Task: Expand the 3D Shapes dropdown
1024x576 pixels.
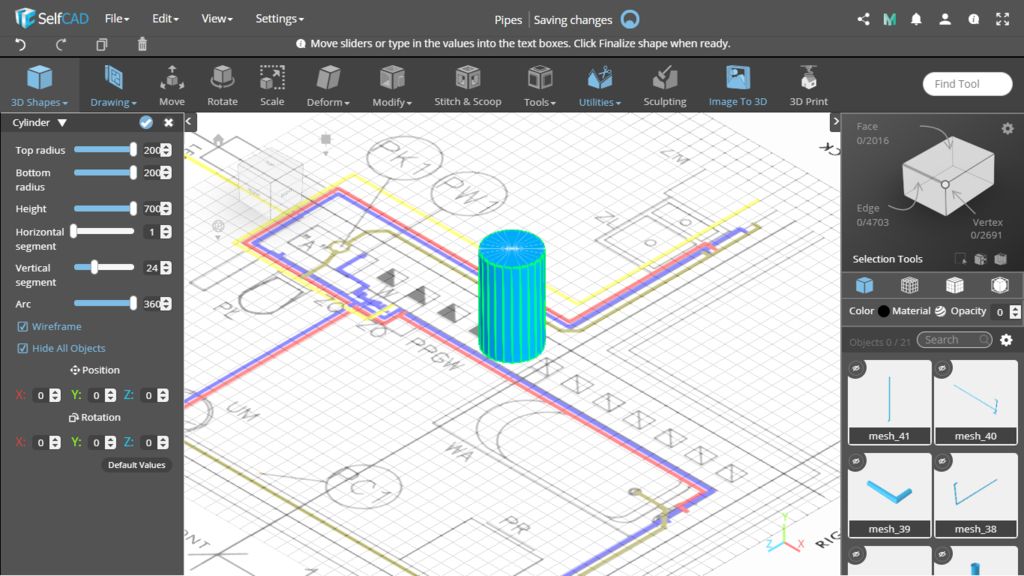Action: pos(39,85)
